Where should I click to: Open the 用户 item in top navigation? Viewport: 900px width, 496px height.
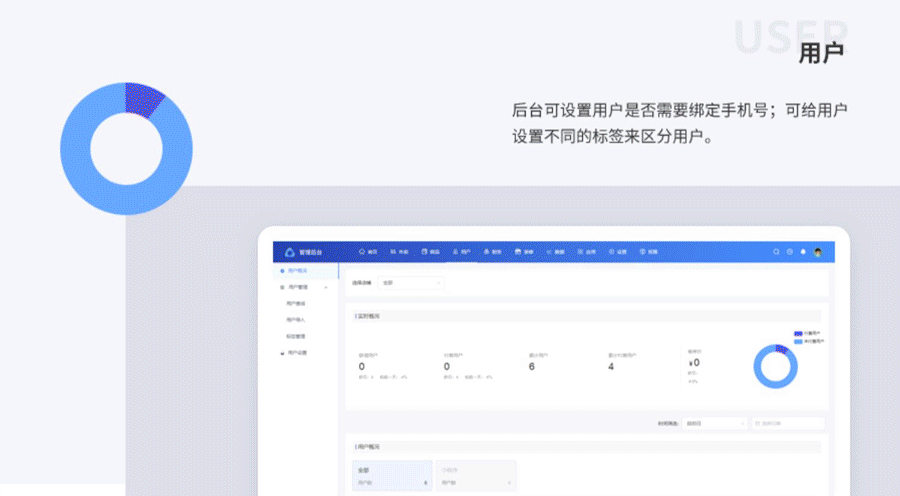[x=461, y=251]
